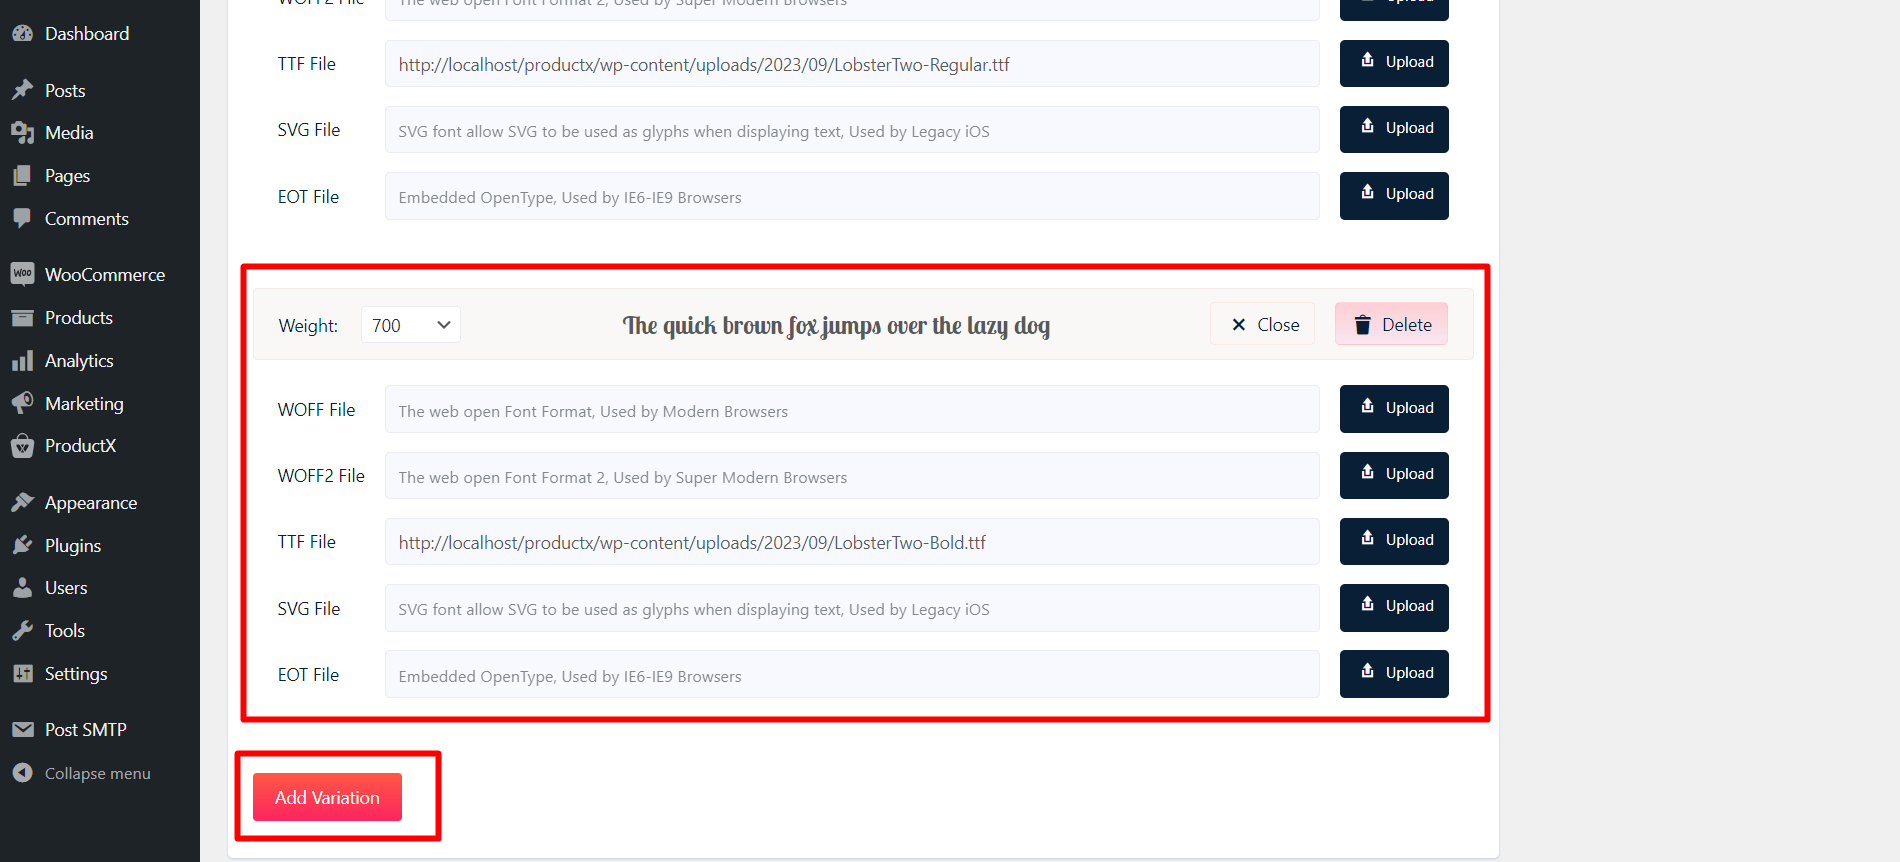1900x862 pixels.
Task: Close the 700 weight variation panel
Action: click(1263, 325)
